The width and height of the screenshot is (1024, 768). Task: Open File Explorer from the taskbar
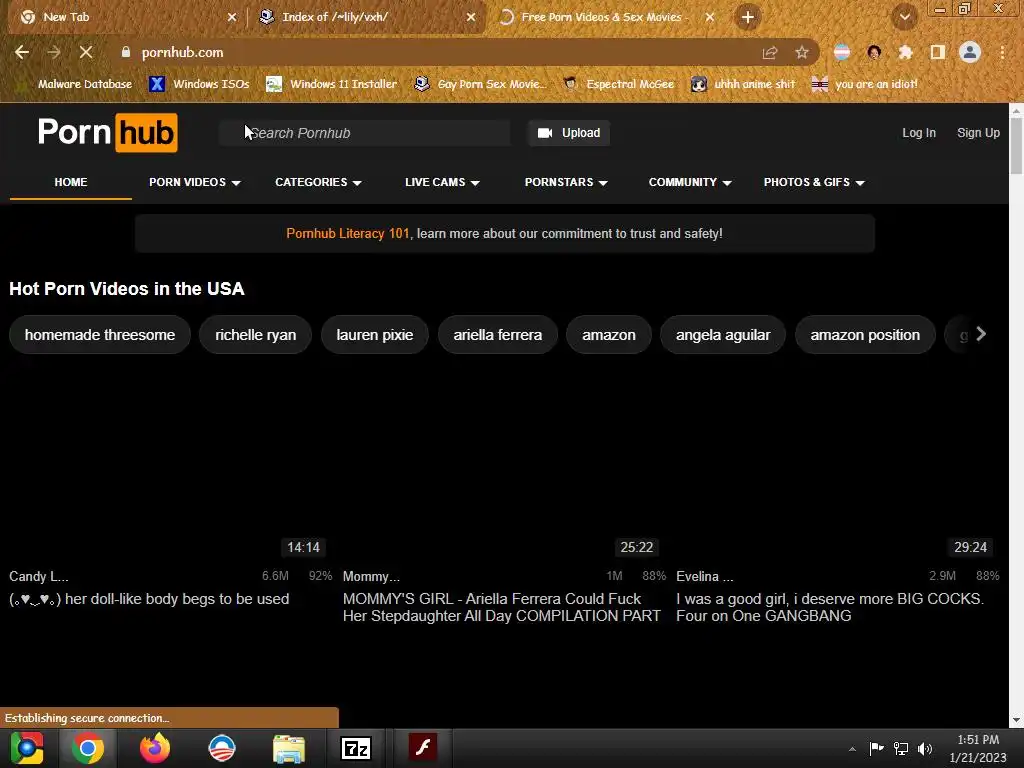[289, 748]
